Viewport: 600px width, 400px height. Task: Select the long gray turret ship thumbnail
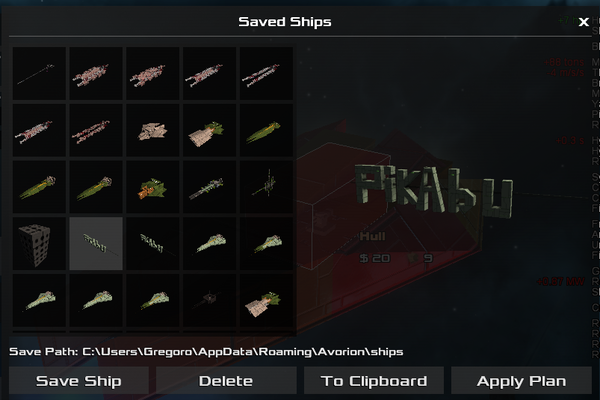tap(209, 187)
